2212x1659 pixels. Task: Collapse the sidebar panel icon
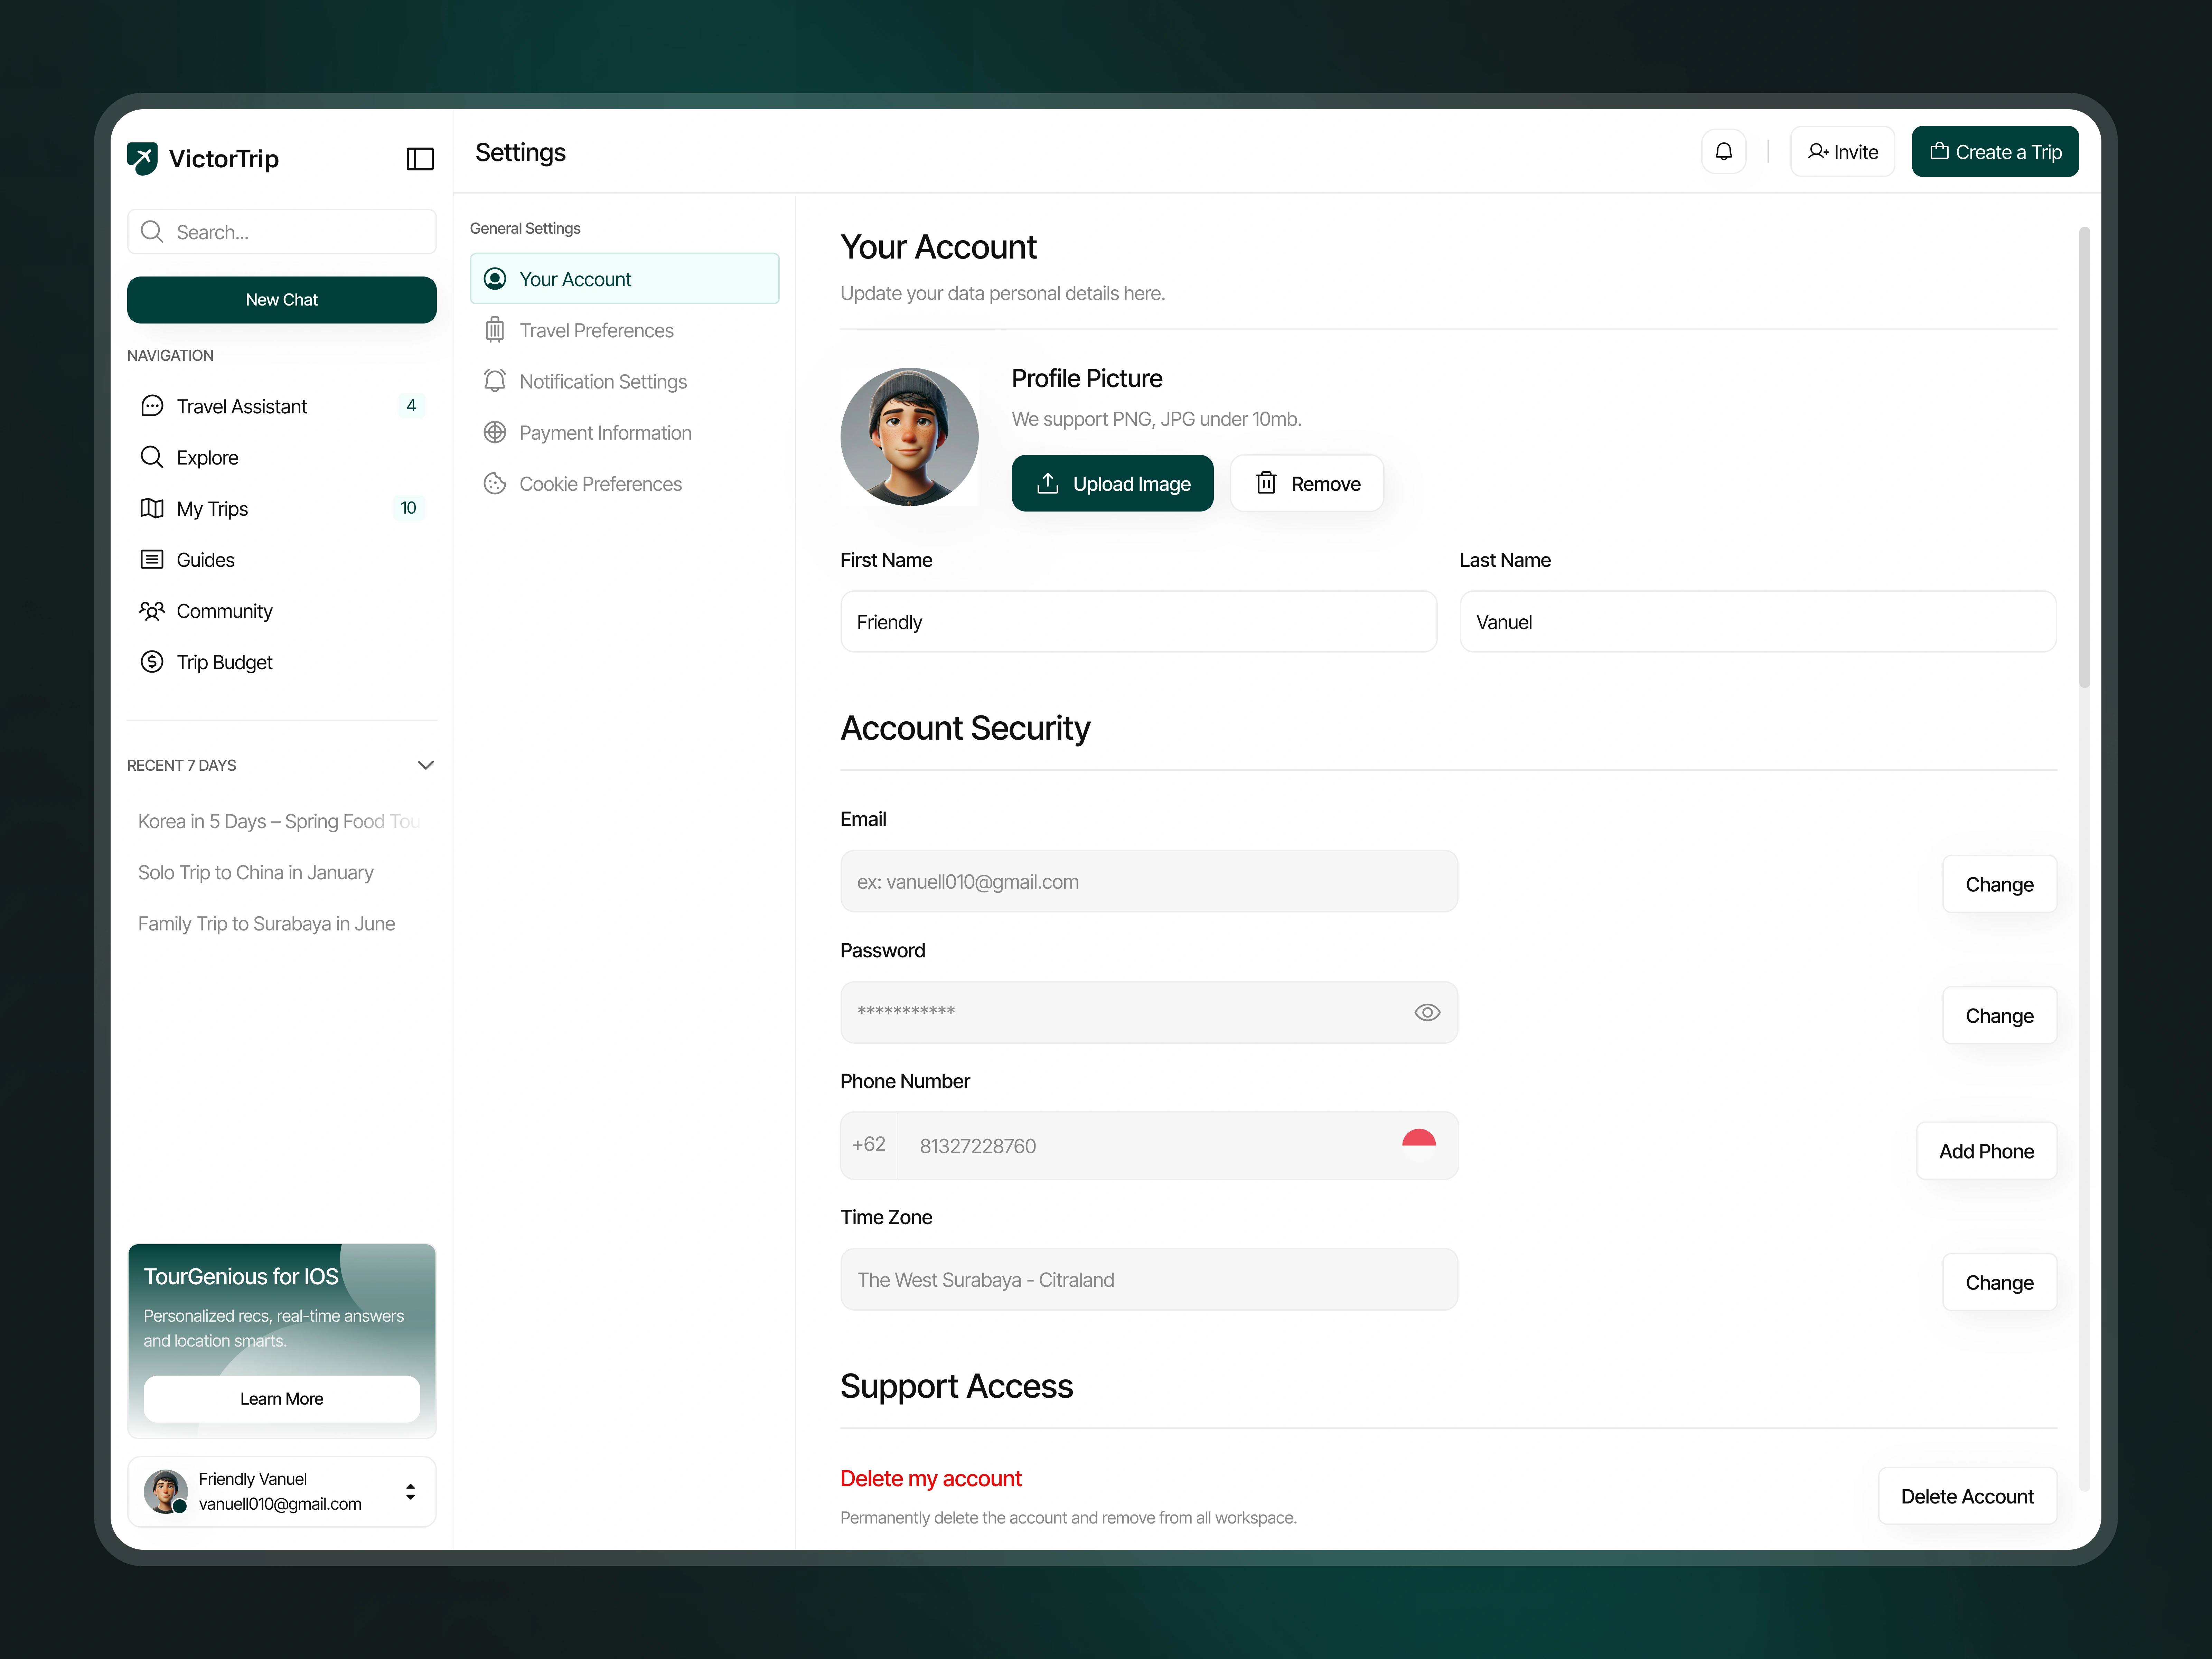pos(420,159)
